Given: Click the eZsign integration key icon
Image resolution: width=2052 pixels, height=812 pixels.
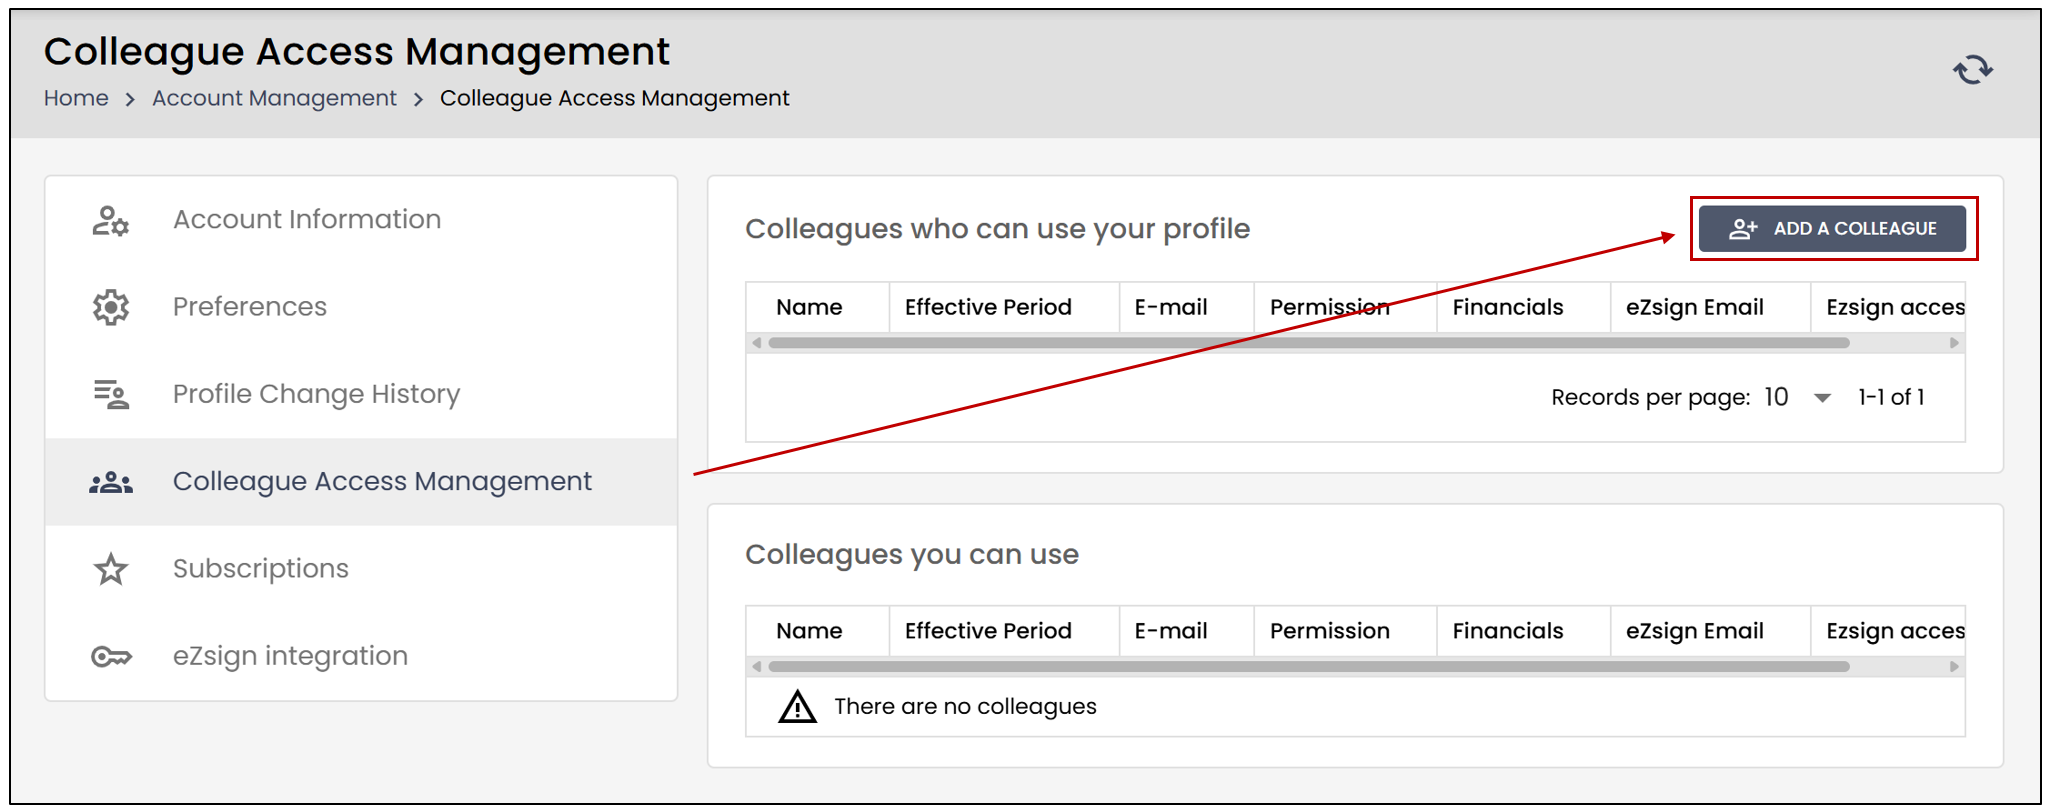Looking at the screenshot, I should (111, 657).
